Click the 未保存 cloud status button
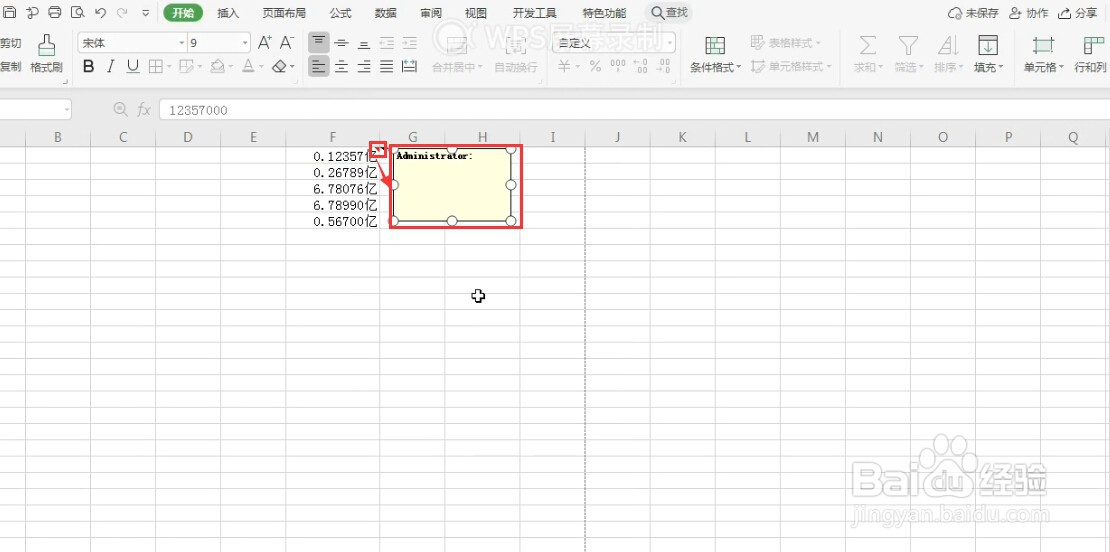This screenshot has height=552, width=1110. click(x=973, y=13)
